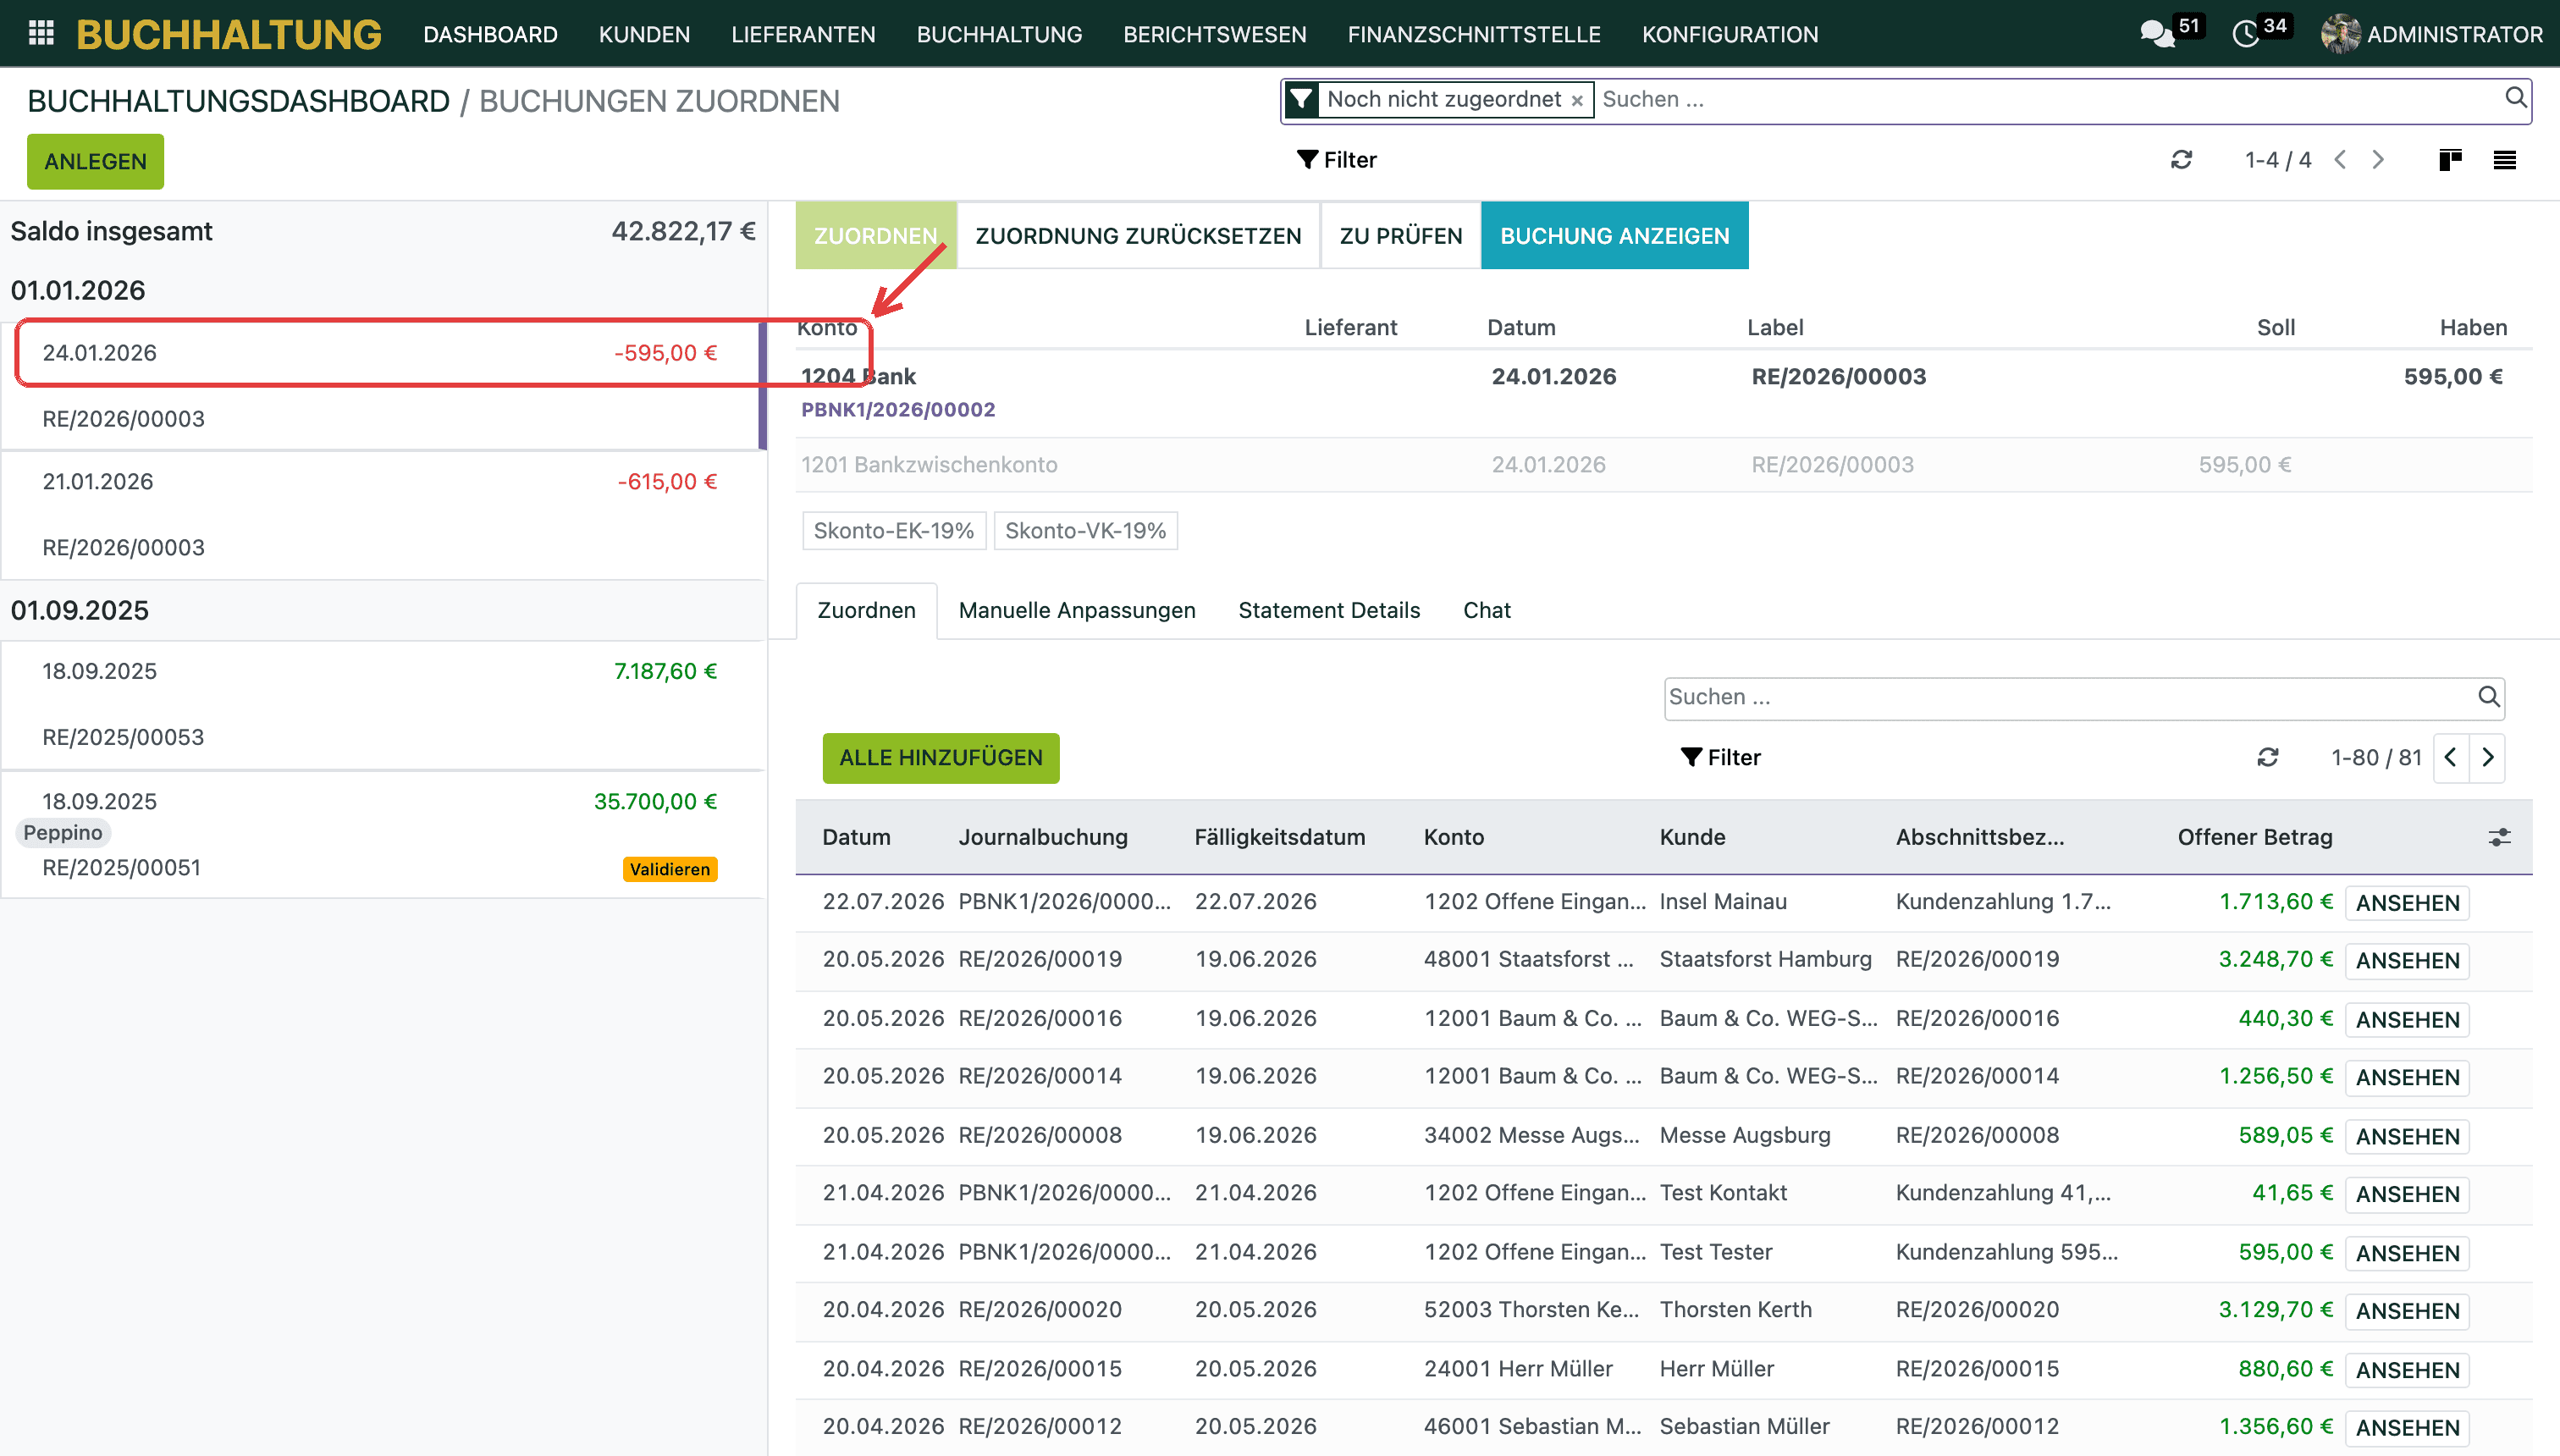Open the PBNK1/2026/00002 link
The height and width of the screenshot is (1456, 2560).
[x=898, y=410]
